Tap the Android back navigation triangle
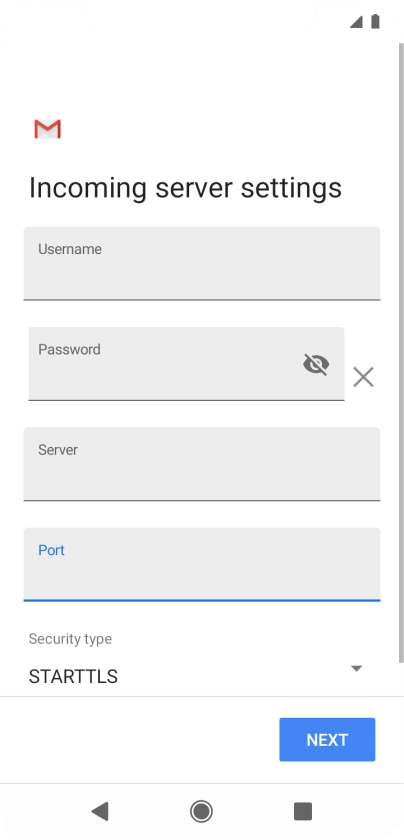 click(100, 811)
